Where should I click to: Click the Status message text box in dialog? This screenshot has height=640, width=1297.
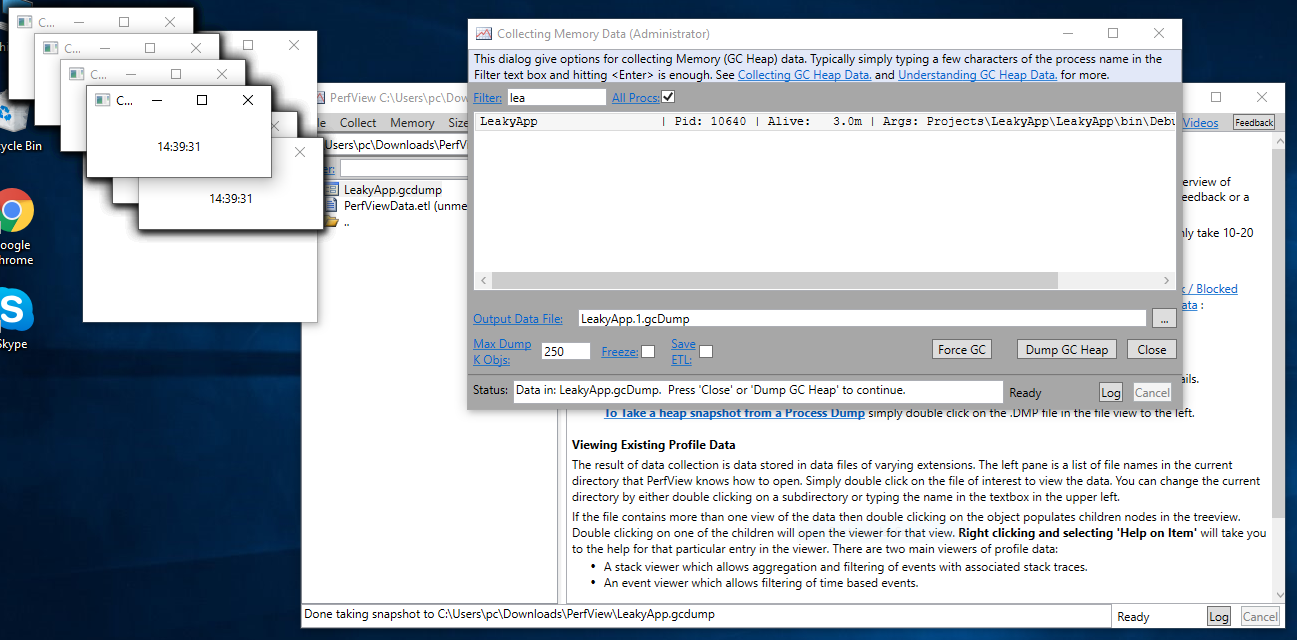coord(757,391)
